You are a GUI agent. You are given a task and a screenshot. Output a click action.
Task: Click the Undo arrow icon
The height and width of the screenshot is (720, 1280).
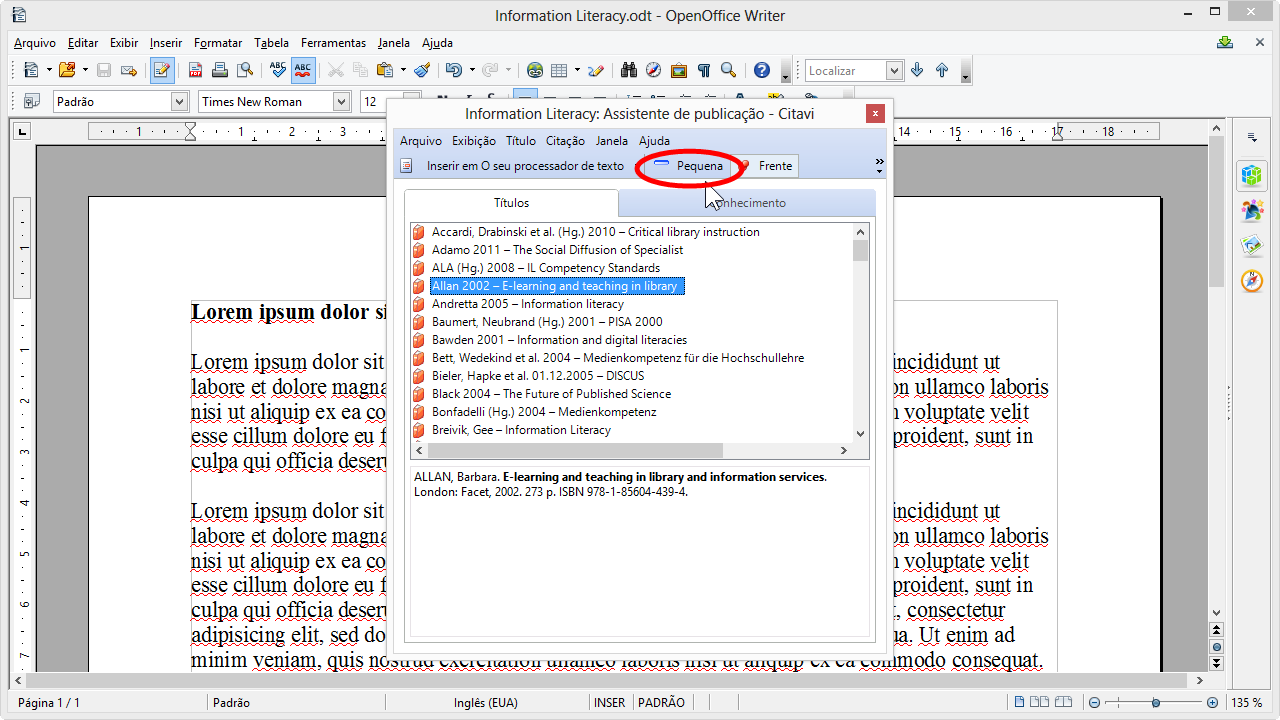coord(453,70)
